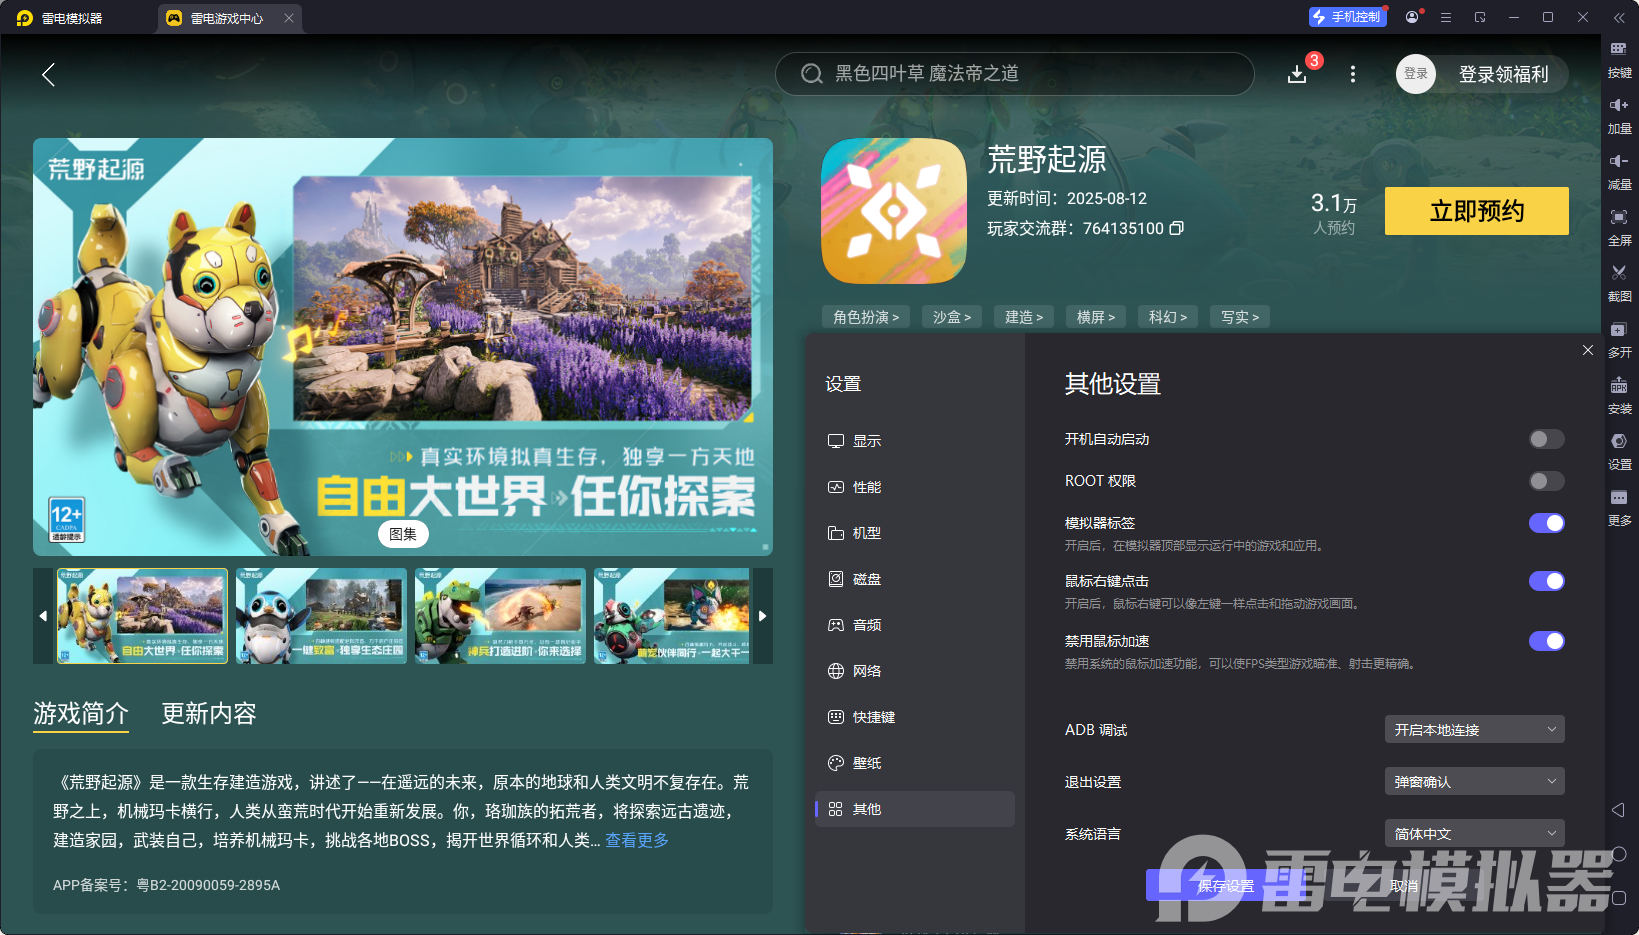Screen dimensions: 1639x935
Task: Select the 音频 settings section
Action: (x=866, y=624)
